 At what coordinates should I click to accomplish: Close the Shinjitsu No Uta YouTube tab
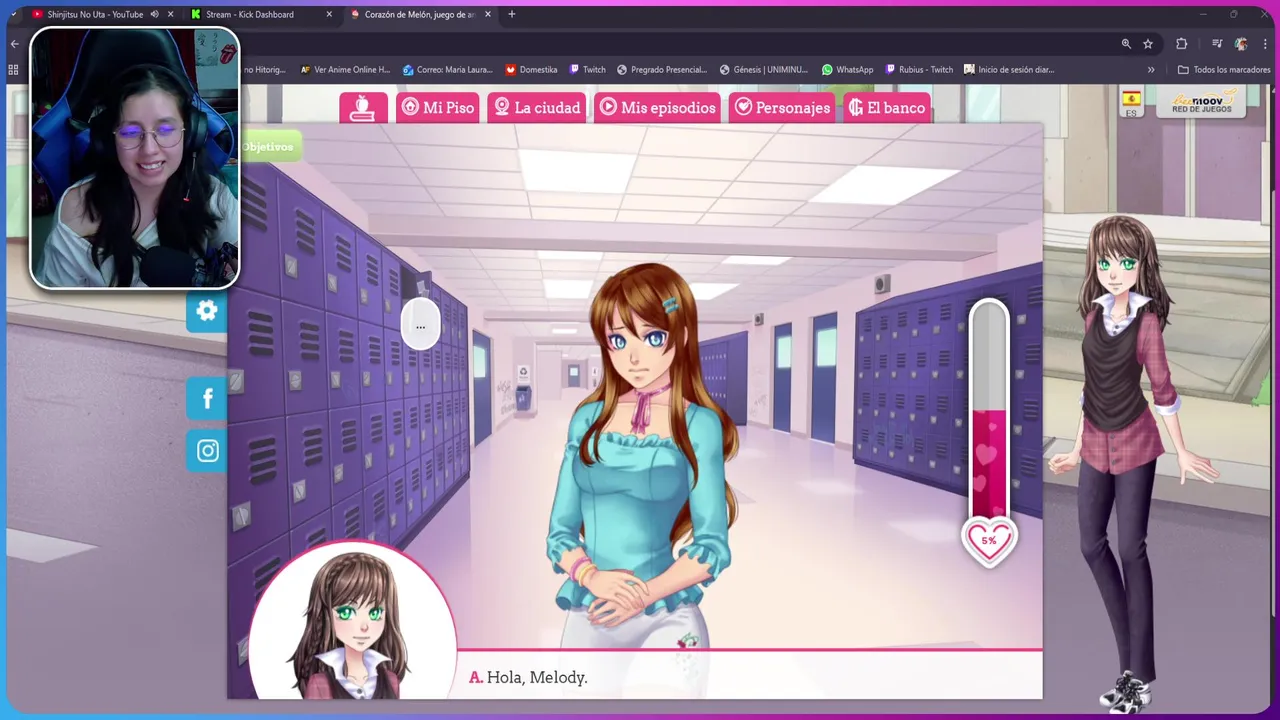pyautogui.click(x=171, y=14)
